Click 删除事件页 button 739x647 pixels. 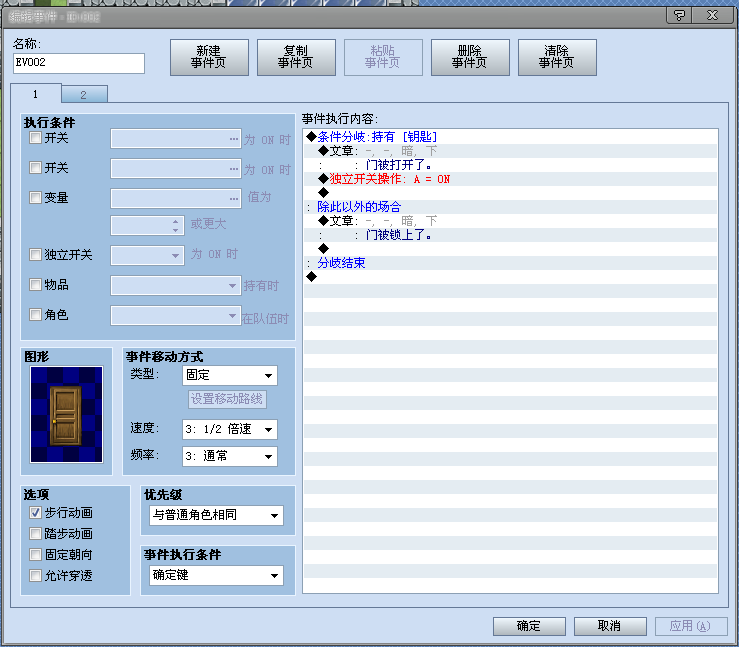(470, 57)
